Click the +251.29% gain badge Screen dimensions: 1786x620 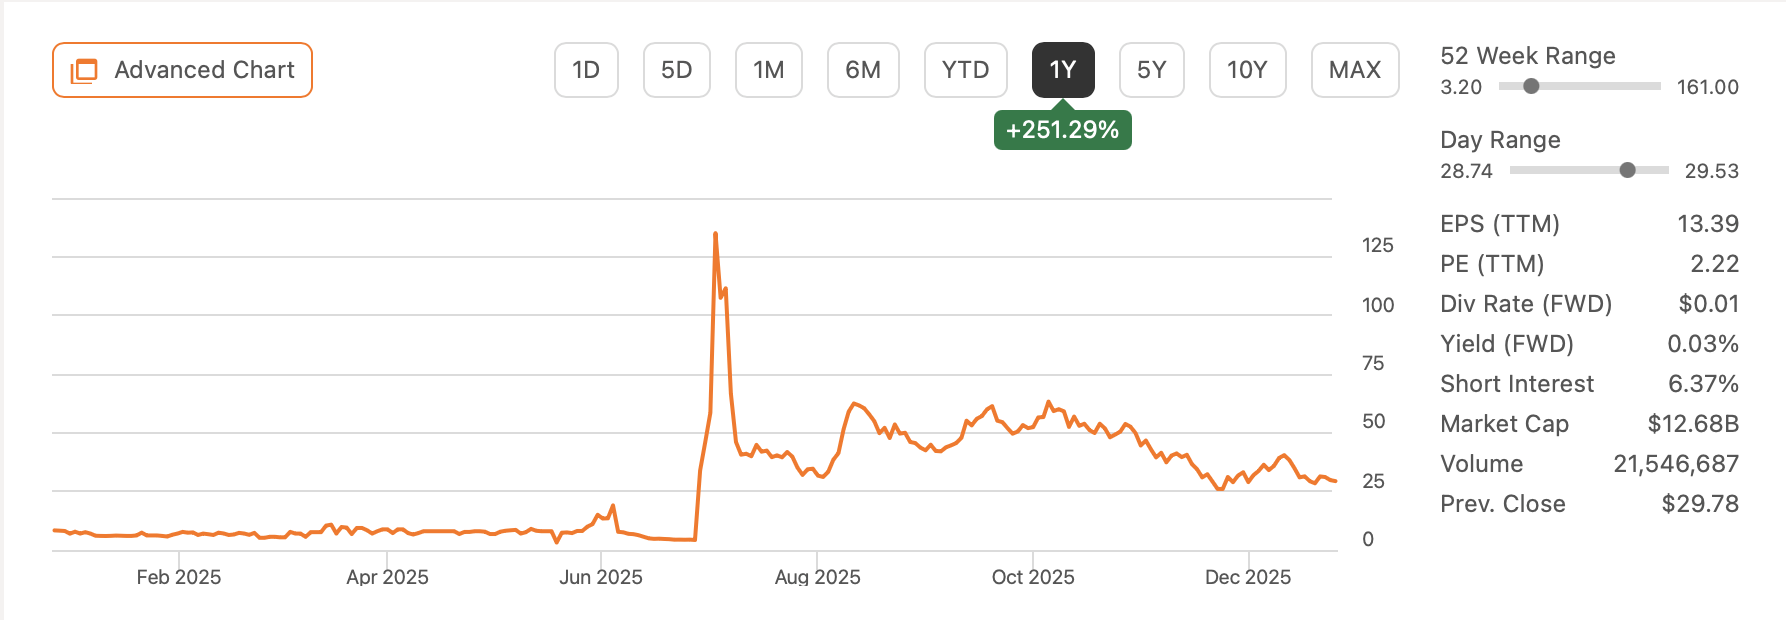tap(1062, 128)
